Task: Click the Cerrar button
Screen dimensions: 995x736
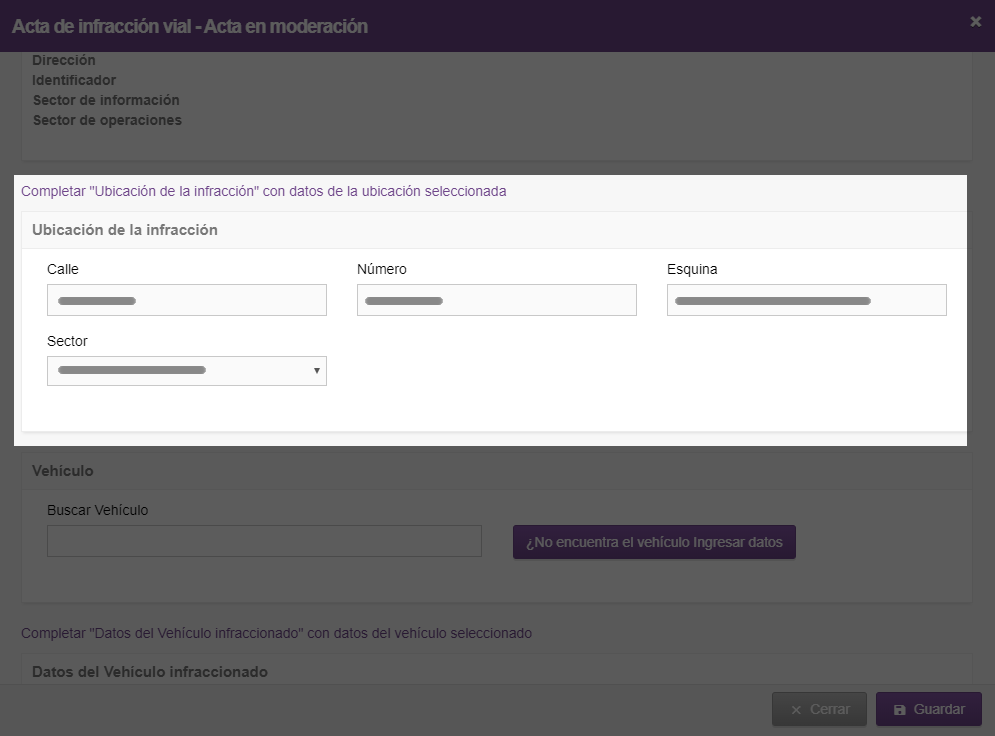Action: tap(819, 709)
